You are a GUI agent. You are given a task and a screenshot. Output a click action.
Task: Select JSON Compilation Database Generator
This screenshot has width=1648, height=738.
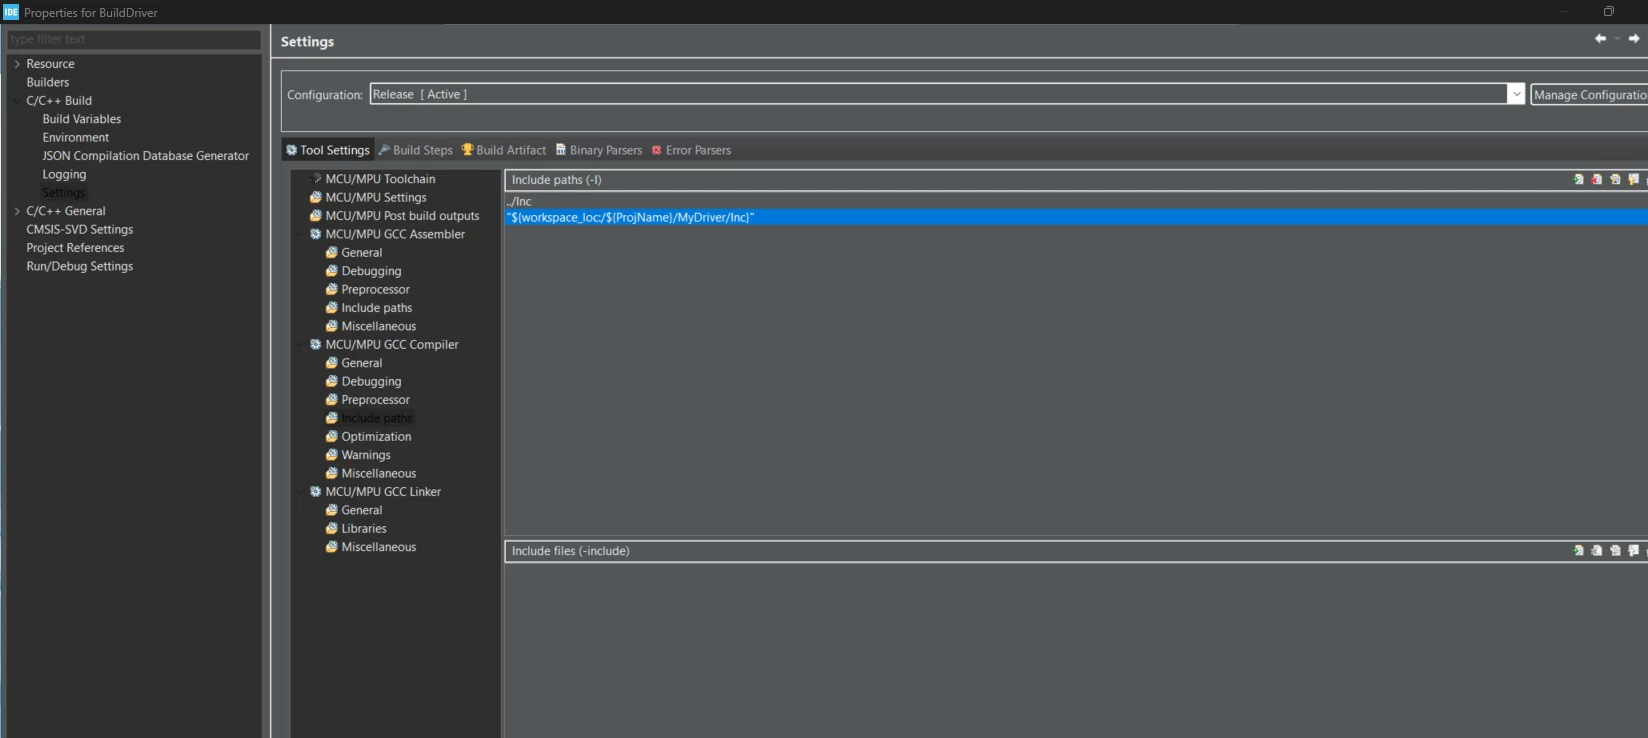[146, 156]
